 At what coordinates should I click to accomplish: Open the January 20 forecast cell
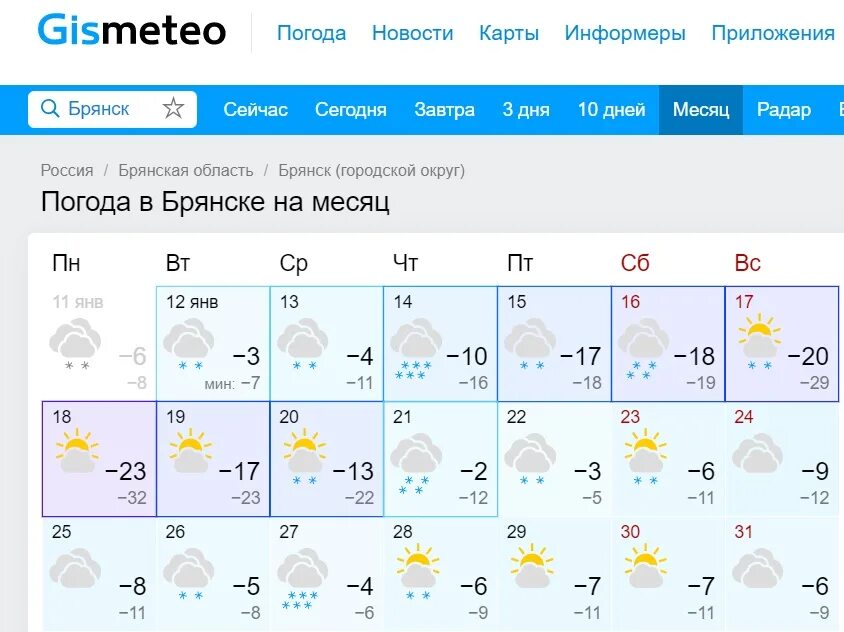point(326,459)
